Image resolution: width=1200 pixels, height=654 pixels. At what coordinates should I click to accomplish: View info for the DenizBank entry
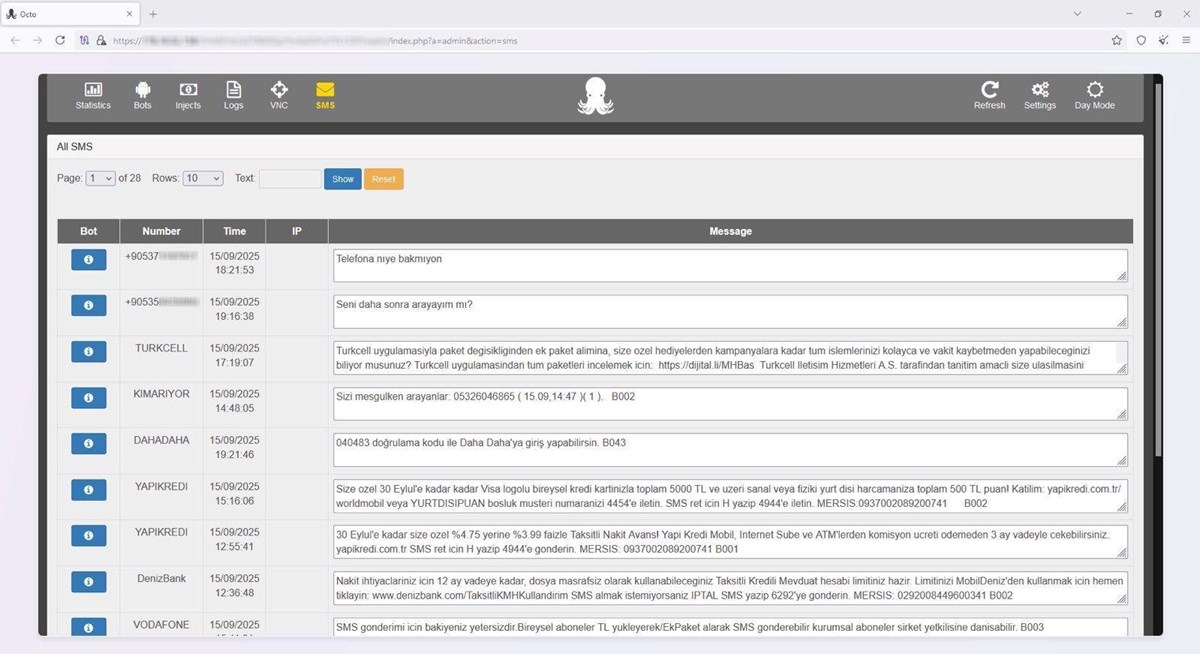(x=88, y=581)
